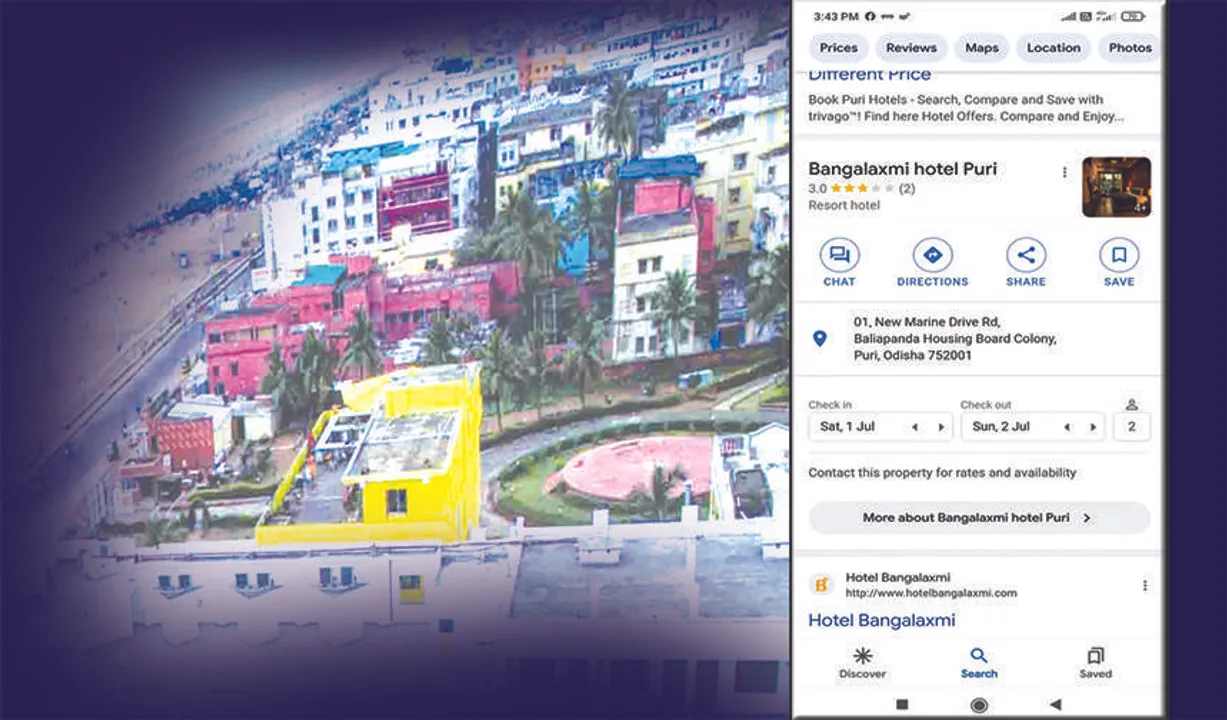Image resolution: width=1227 pixels, height=720 pixels.
Task: Tap the Share icon
Action: pos(1026,256)
